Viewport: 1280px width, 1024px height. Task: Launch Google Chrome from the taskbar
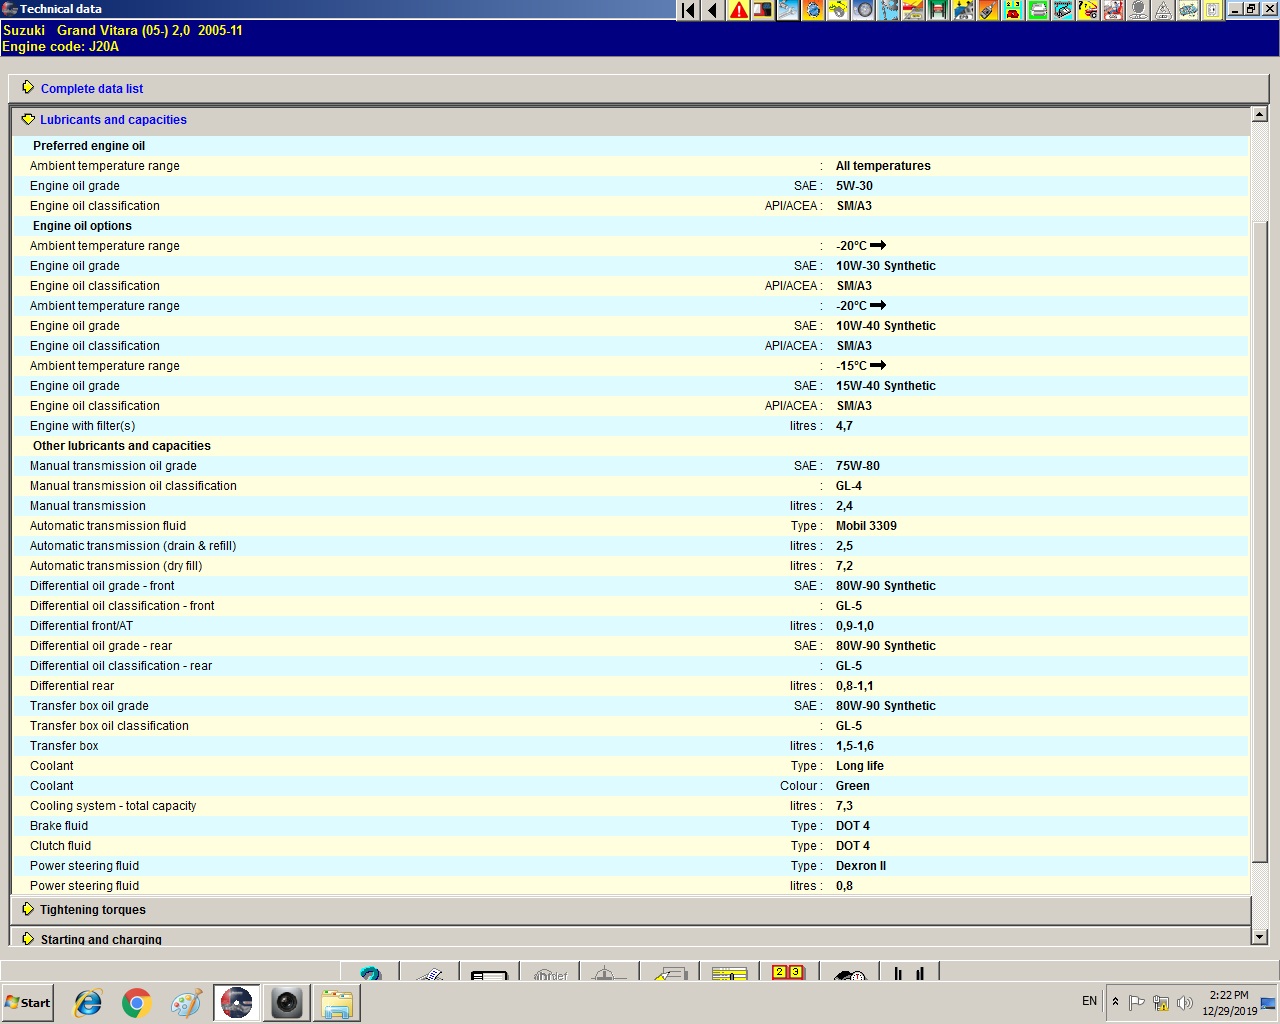(137, 1003)
